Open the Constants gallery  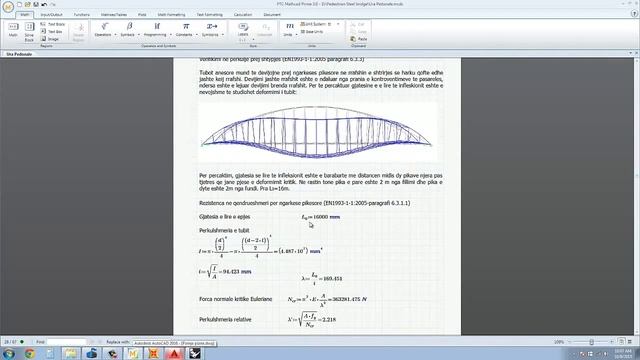[184, 29]
